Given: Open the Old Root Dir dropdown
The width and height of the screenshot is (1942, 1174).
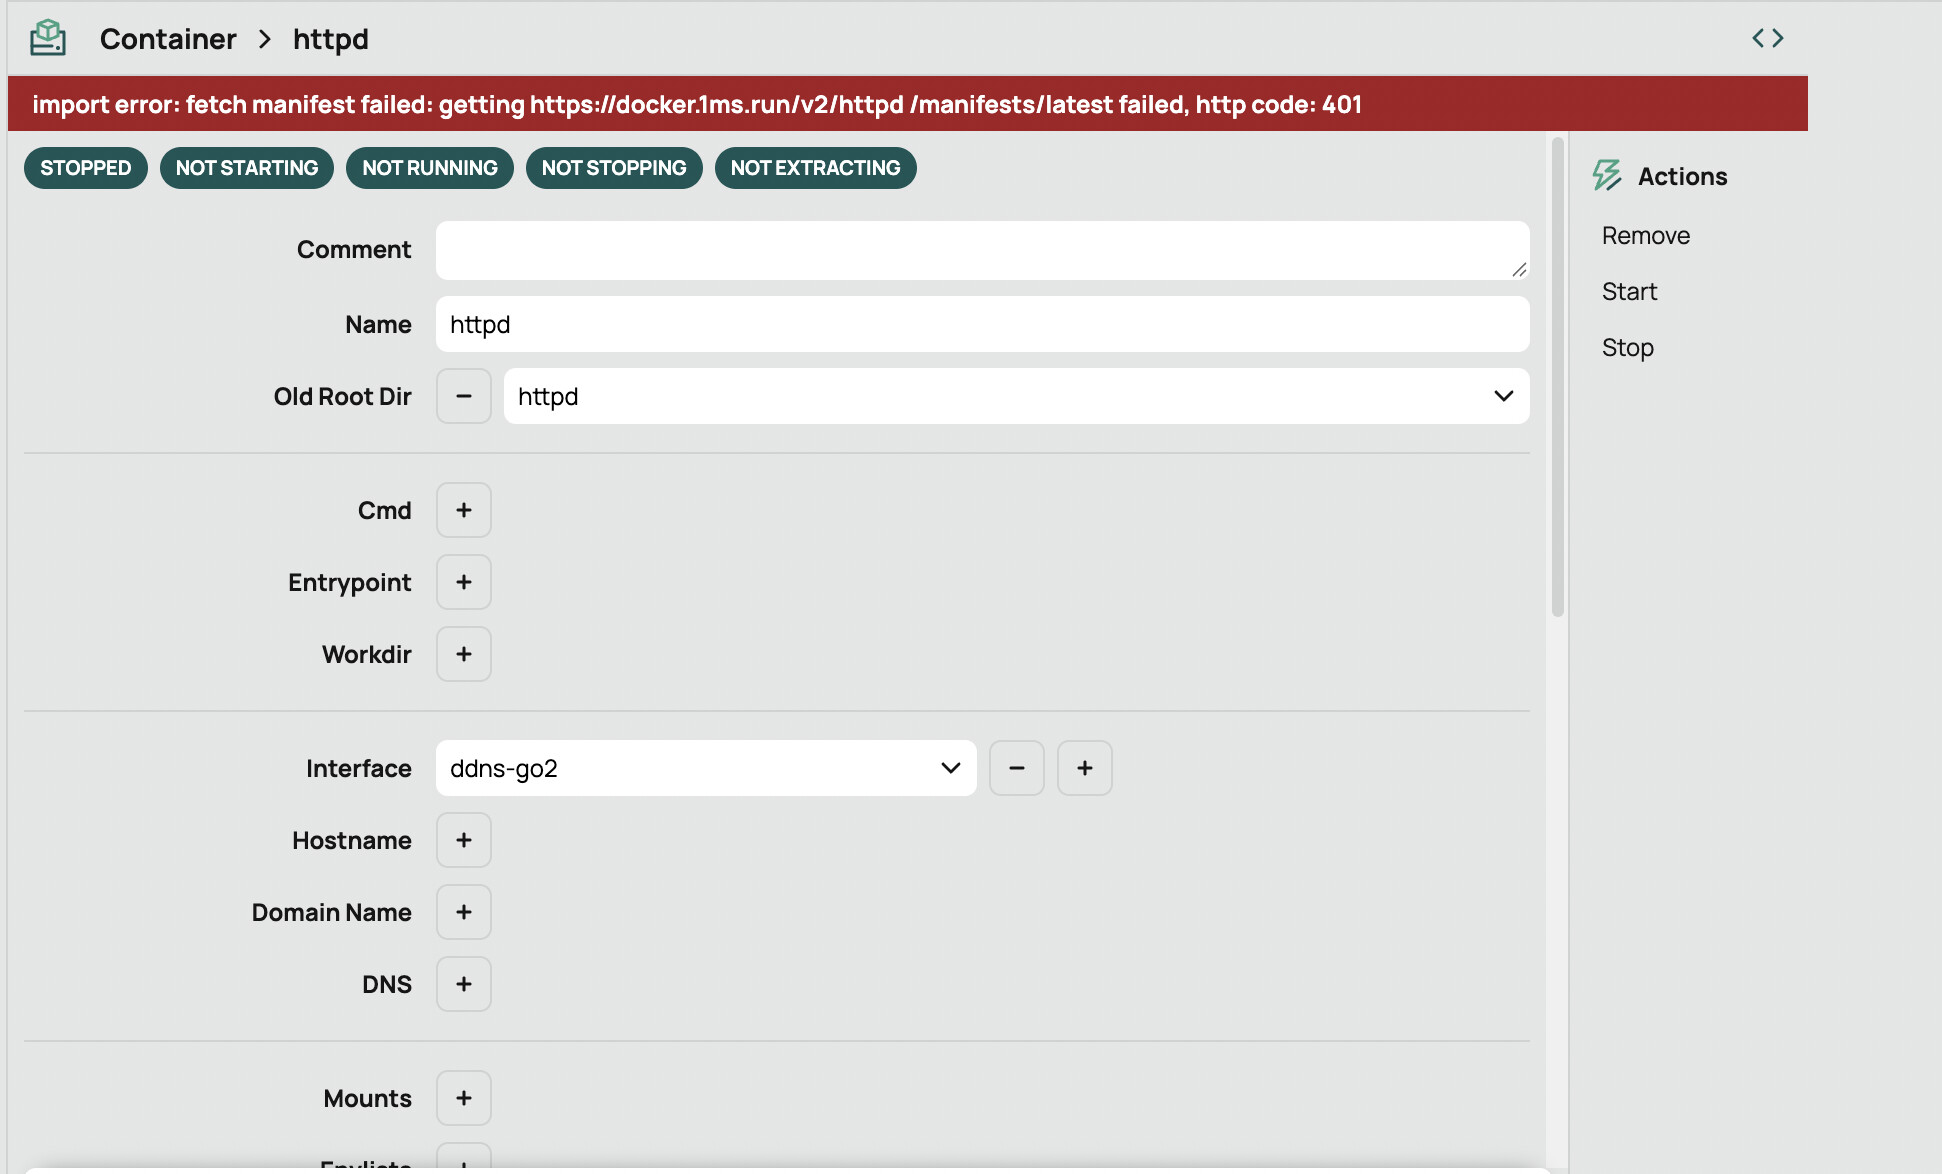Looking at the screenshot, I should tap(1017, 396).
